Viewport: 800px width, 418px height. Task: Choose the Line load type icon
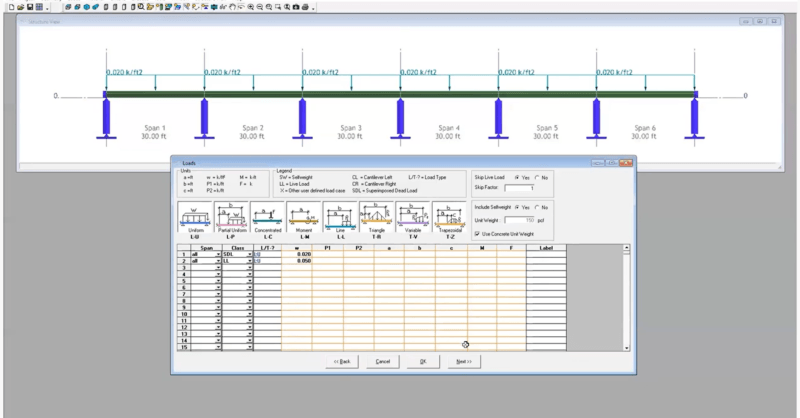pos(341,218)
